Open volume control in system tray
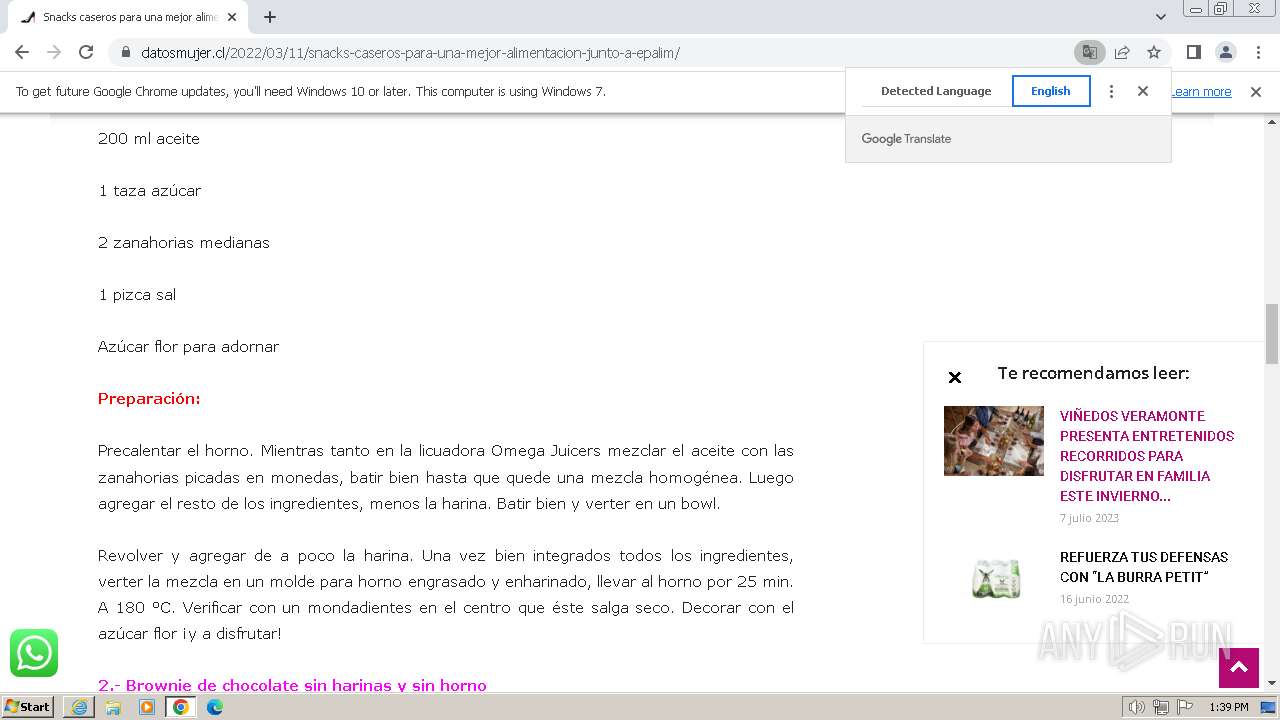Image resolution: width=1280 pixels, height=720 pixels. tap(1136, 707)
